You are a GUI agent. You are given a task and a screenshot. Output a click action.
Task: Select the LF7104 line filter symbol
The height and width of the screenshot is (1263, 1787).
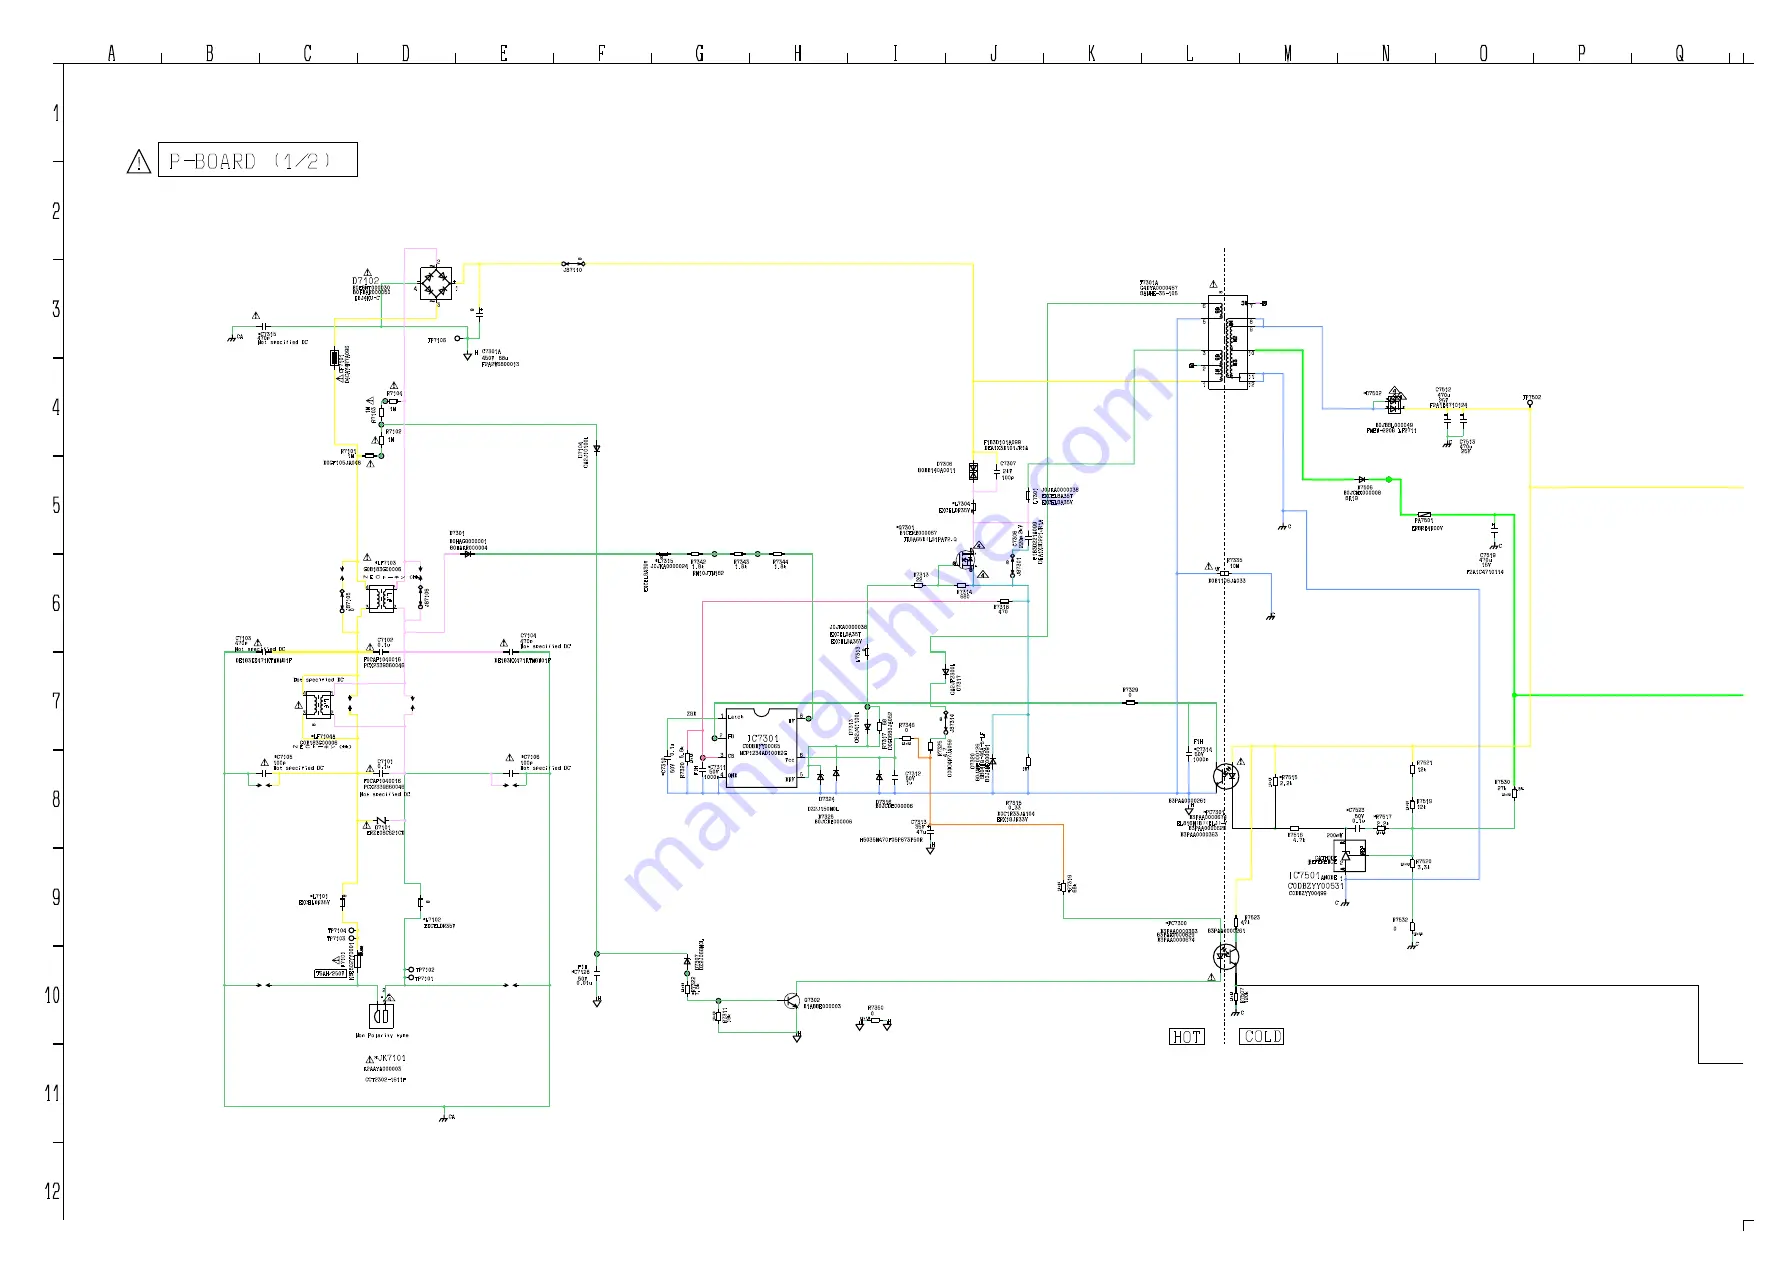pyautogui.click(x=320, y=705)
